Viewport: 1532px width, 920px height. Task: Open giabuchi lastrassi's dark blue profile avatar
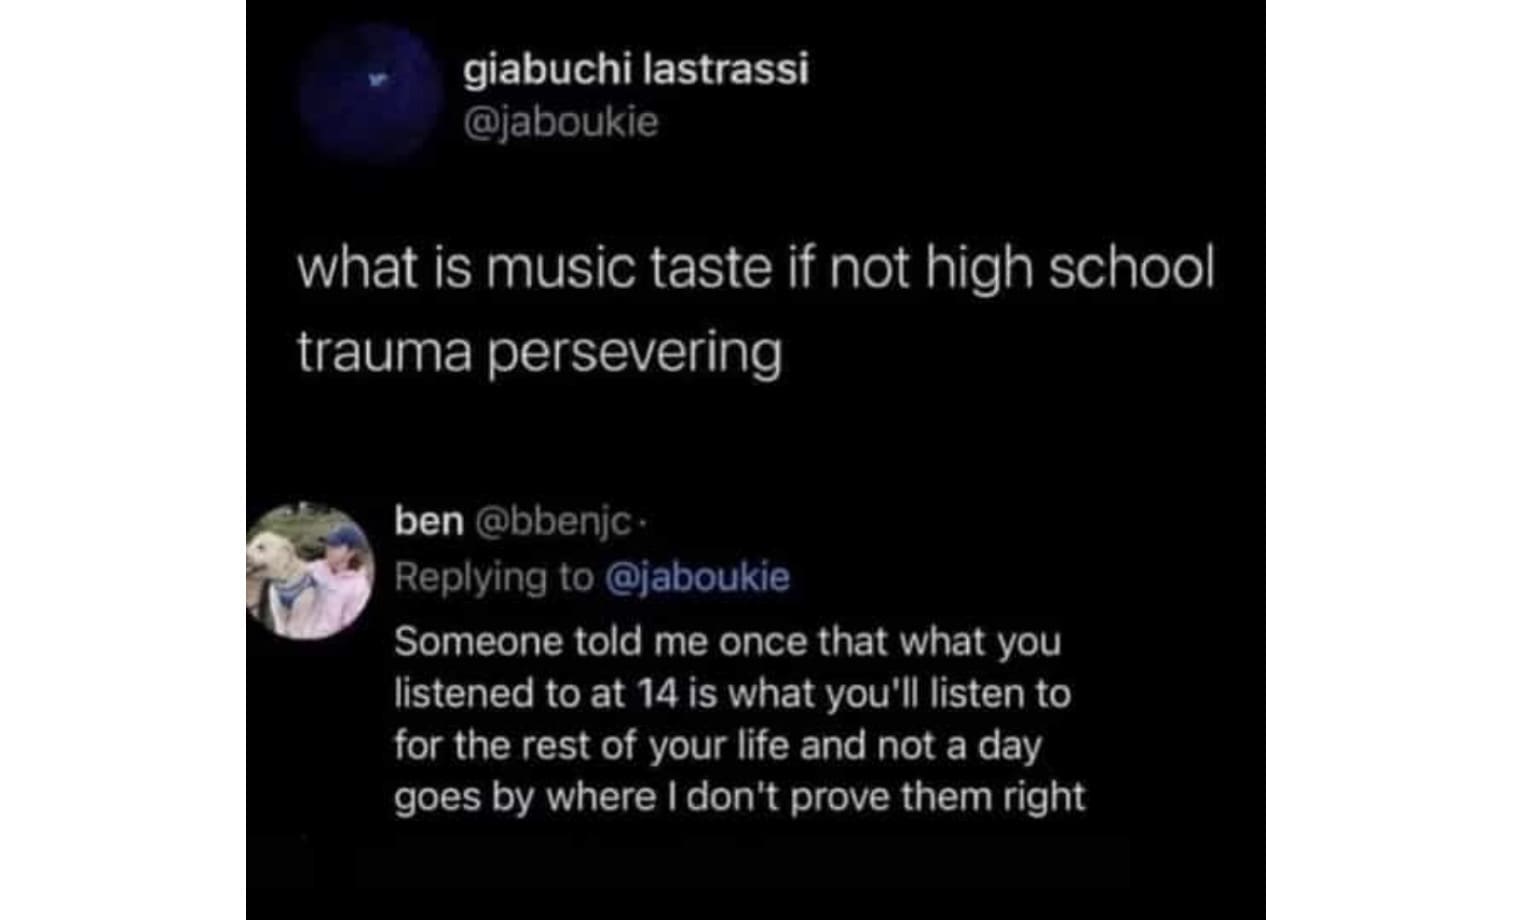[x=371, y=92]
